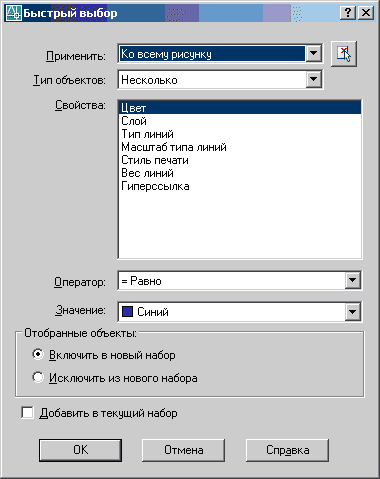Image resolution: width=380 pixels, height=479 pixels.
Task: Select the Тип линий property
Action: (240, 134)
